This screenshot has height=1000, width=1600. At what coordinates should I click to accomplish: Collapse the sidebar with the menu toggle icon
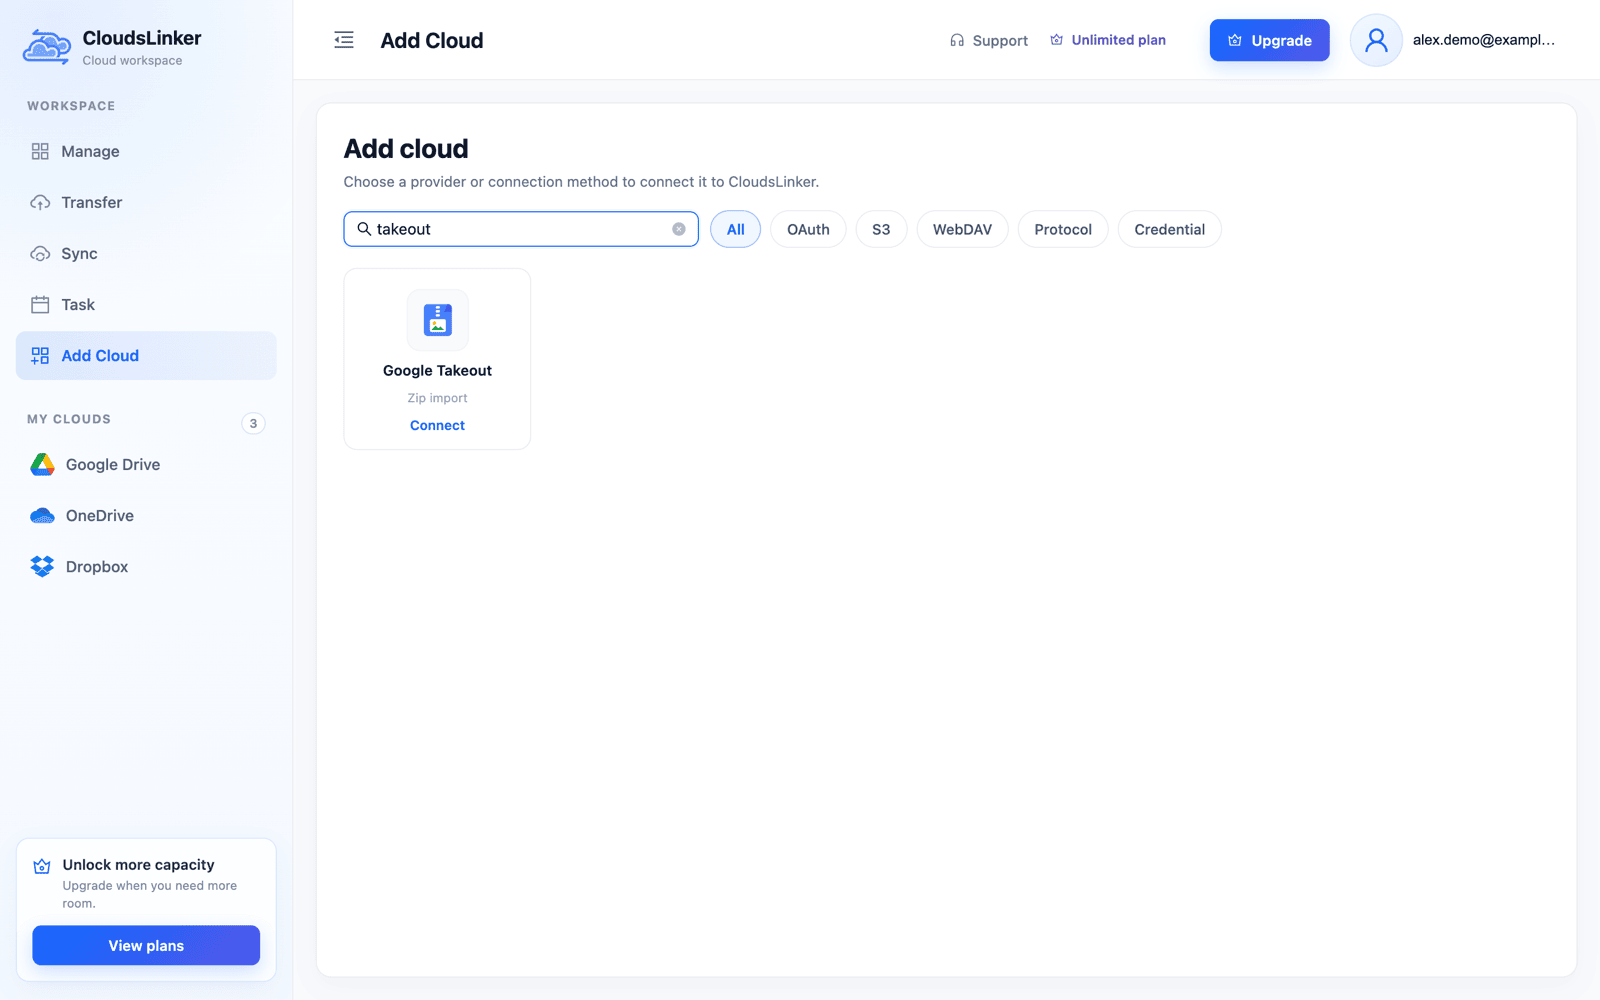pyautogui.click(x=344, y=40)
